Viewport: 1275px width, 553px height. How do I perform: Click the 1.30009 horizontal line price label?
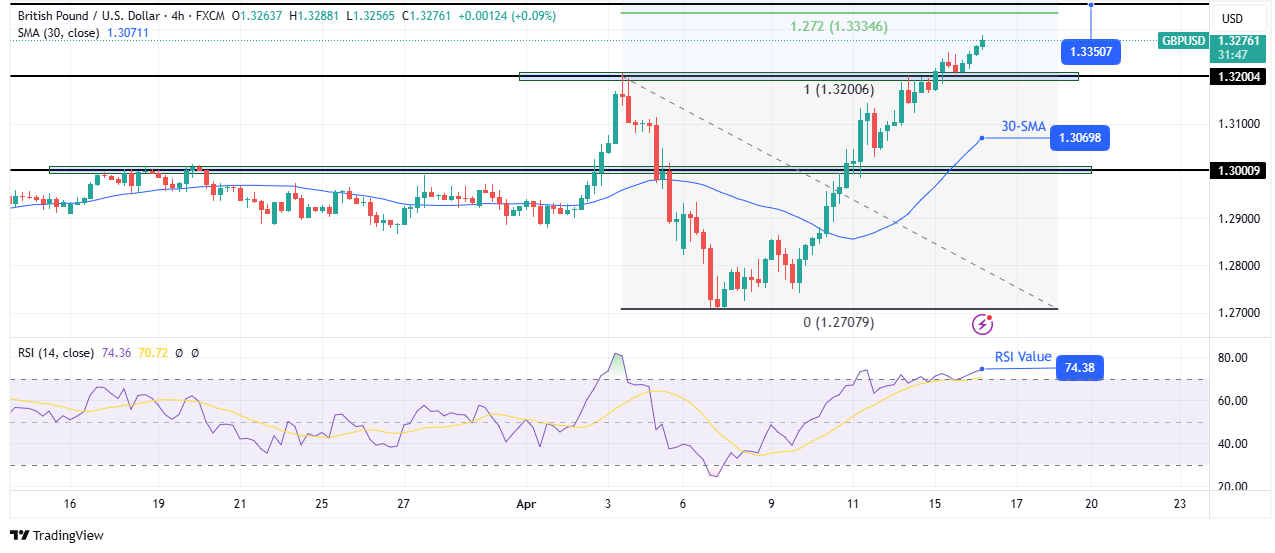(1240, 170)
